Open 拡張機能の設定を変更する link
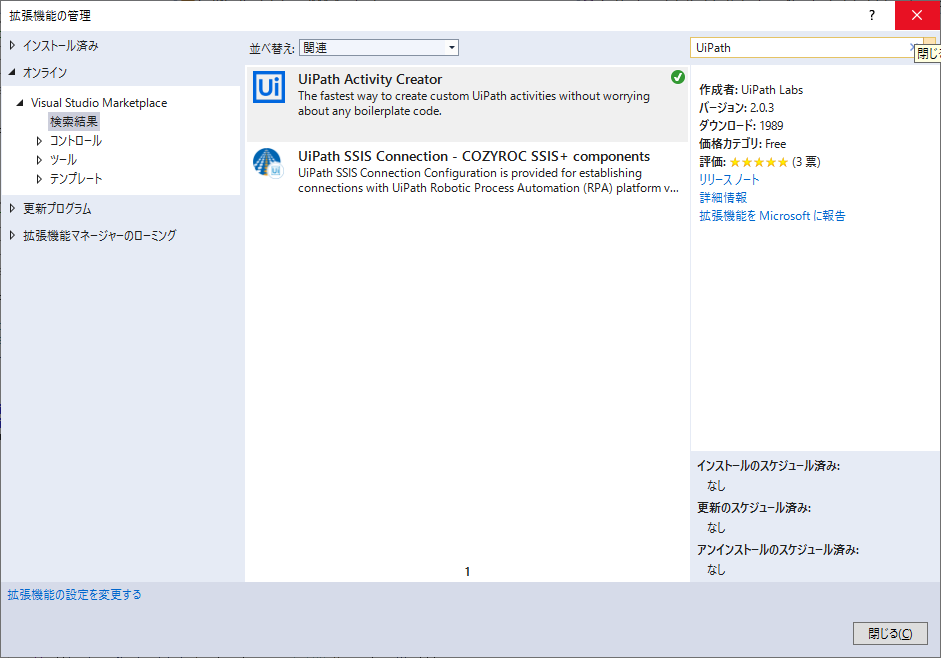This screenshot has width=941, height=658. (74, 594)
